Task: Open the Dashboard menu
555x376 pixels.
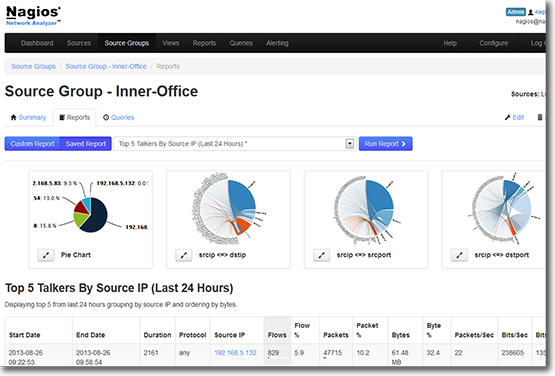Action: tap(37, 43)
